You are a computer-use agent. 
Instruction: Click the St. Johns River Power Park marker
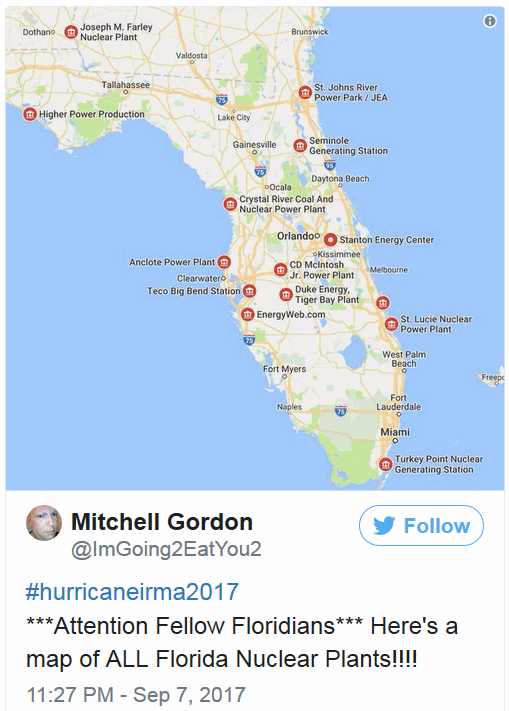pyautogui.click(x=305, y=92)
